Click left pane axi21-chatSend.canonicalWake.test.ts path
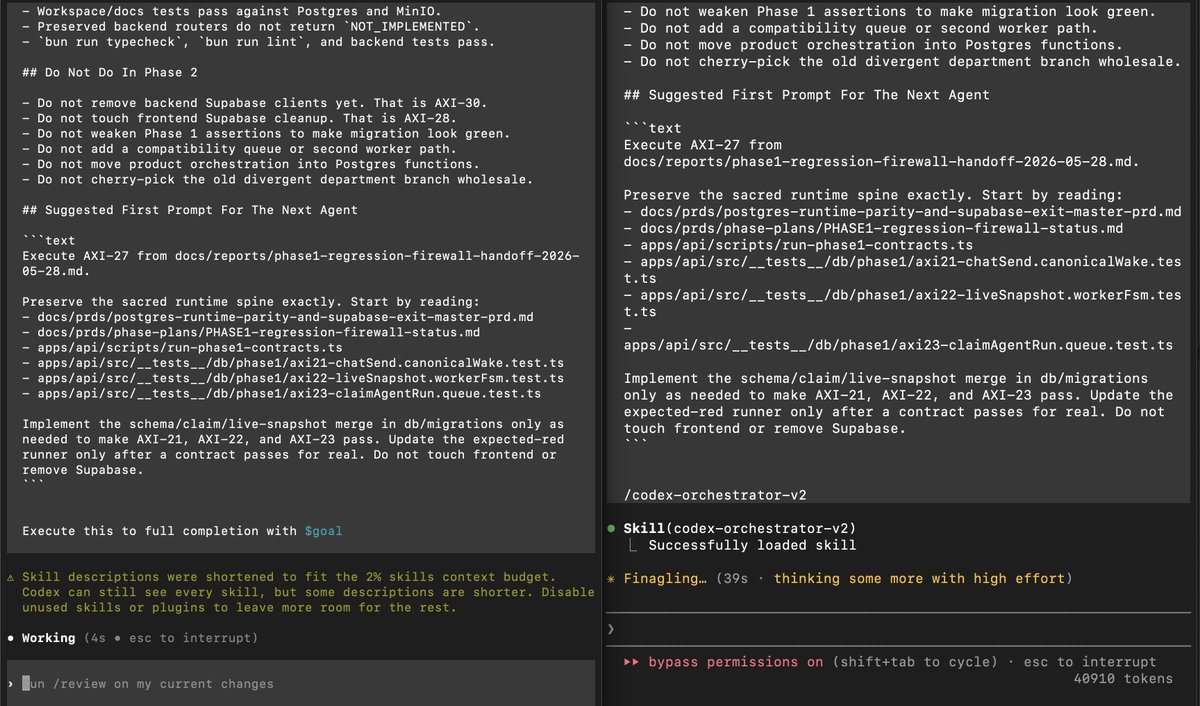Screen dimensions: 1200x706 [300, 362]
